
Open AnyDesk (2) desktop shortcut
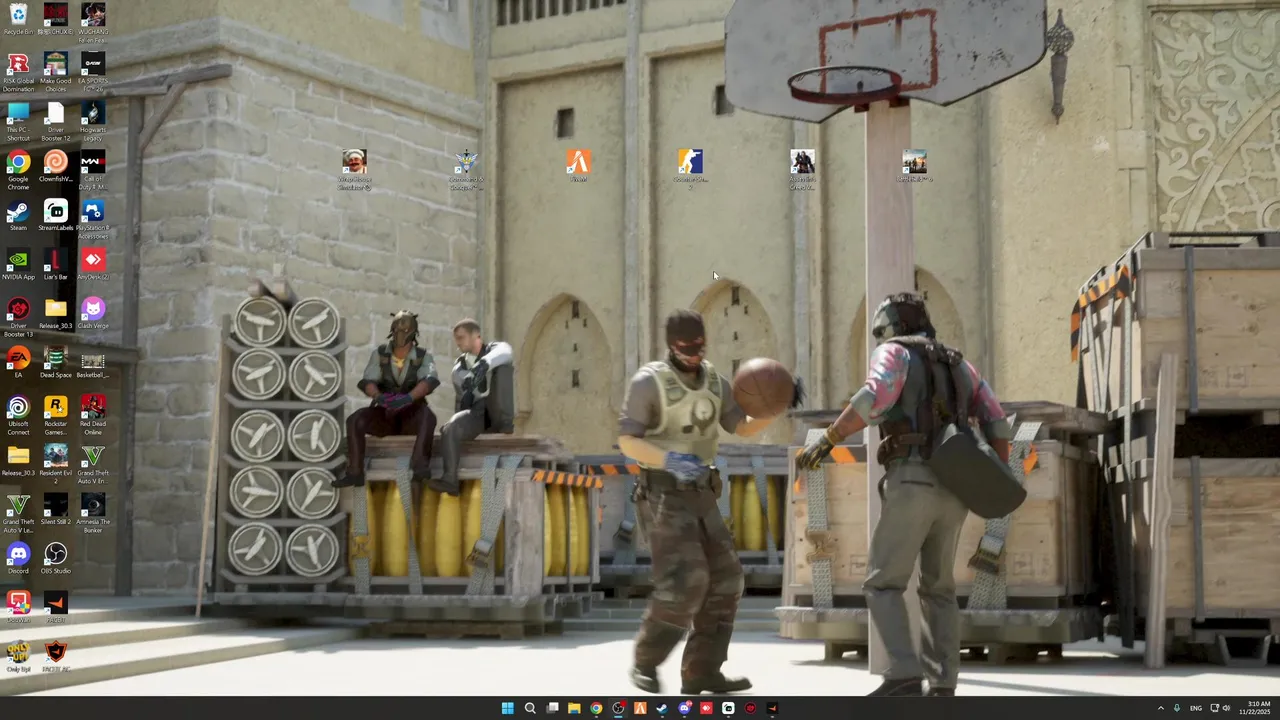coord(92,265)
